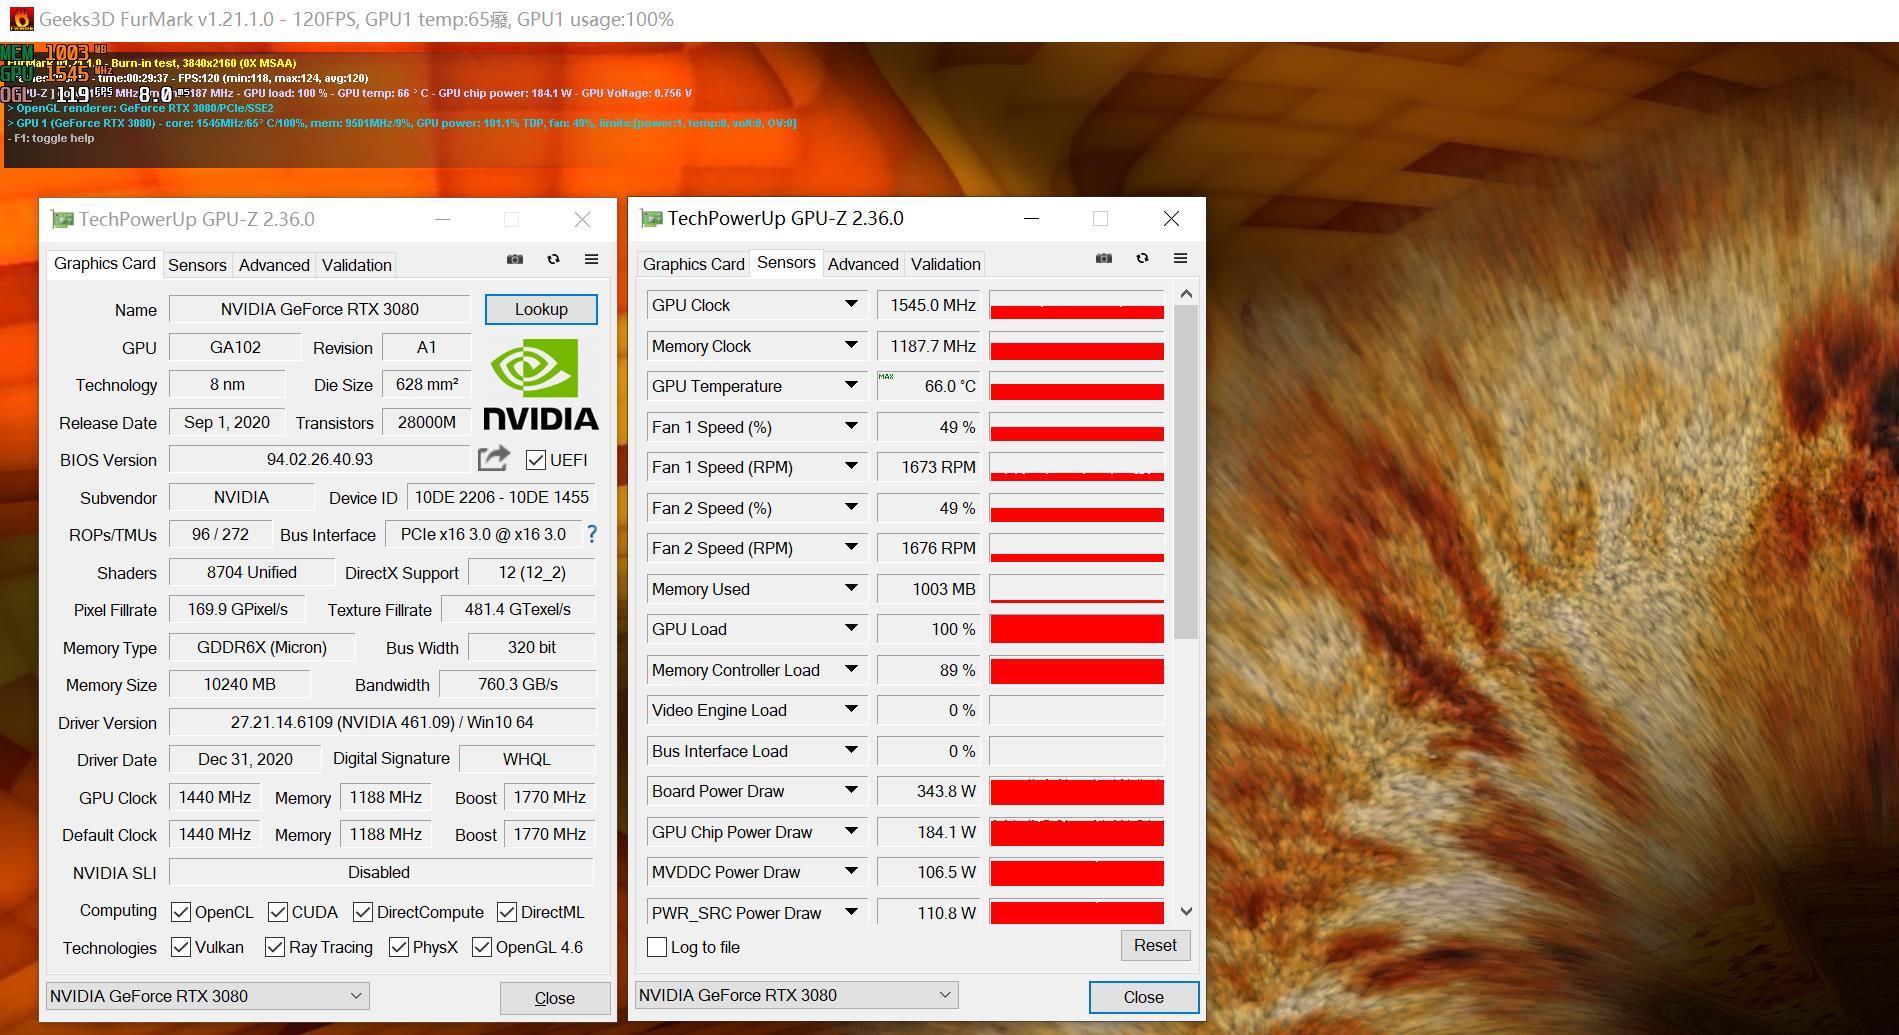Click the GPU Load red graph bar
The width and height of the screenshot is (1899, 1035).
[1077, 629]
